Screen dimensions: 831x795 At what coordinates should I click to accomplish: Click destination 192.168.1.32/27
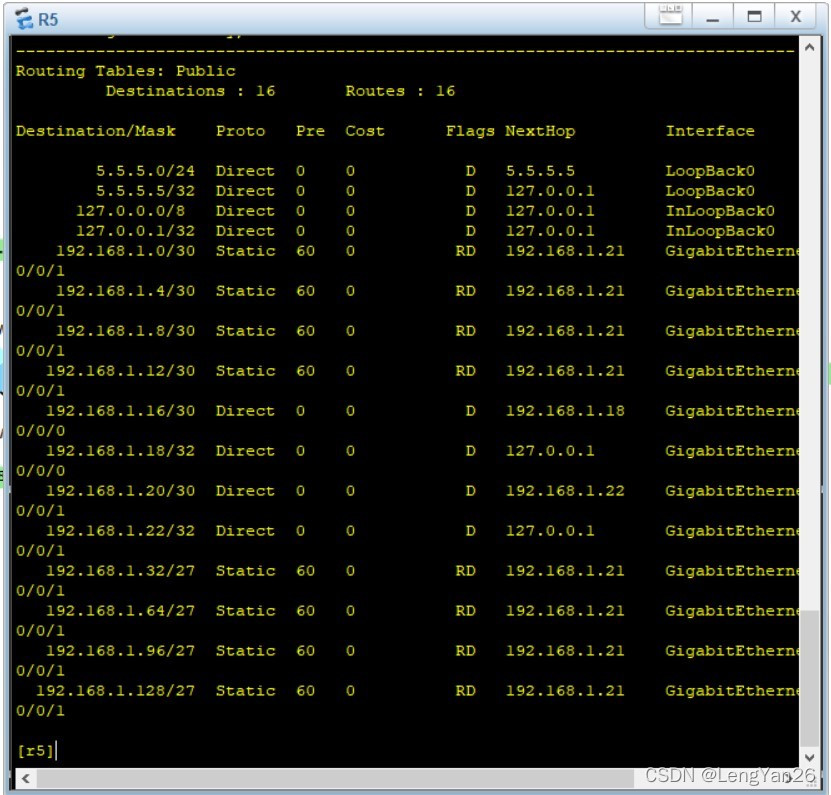(x=120, y=571)
